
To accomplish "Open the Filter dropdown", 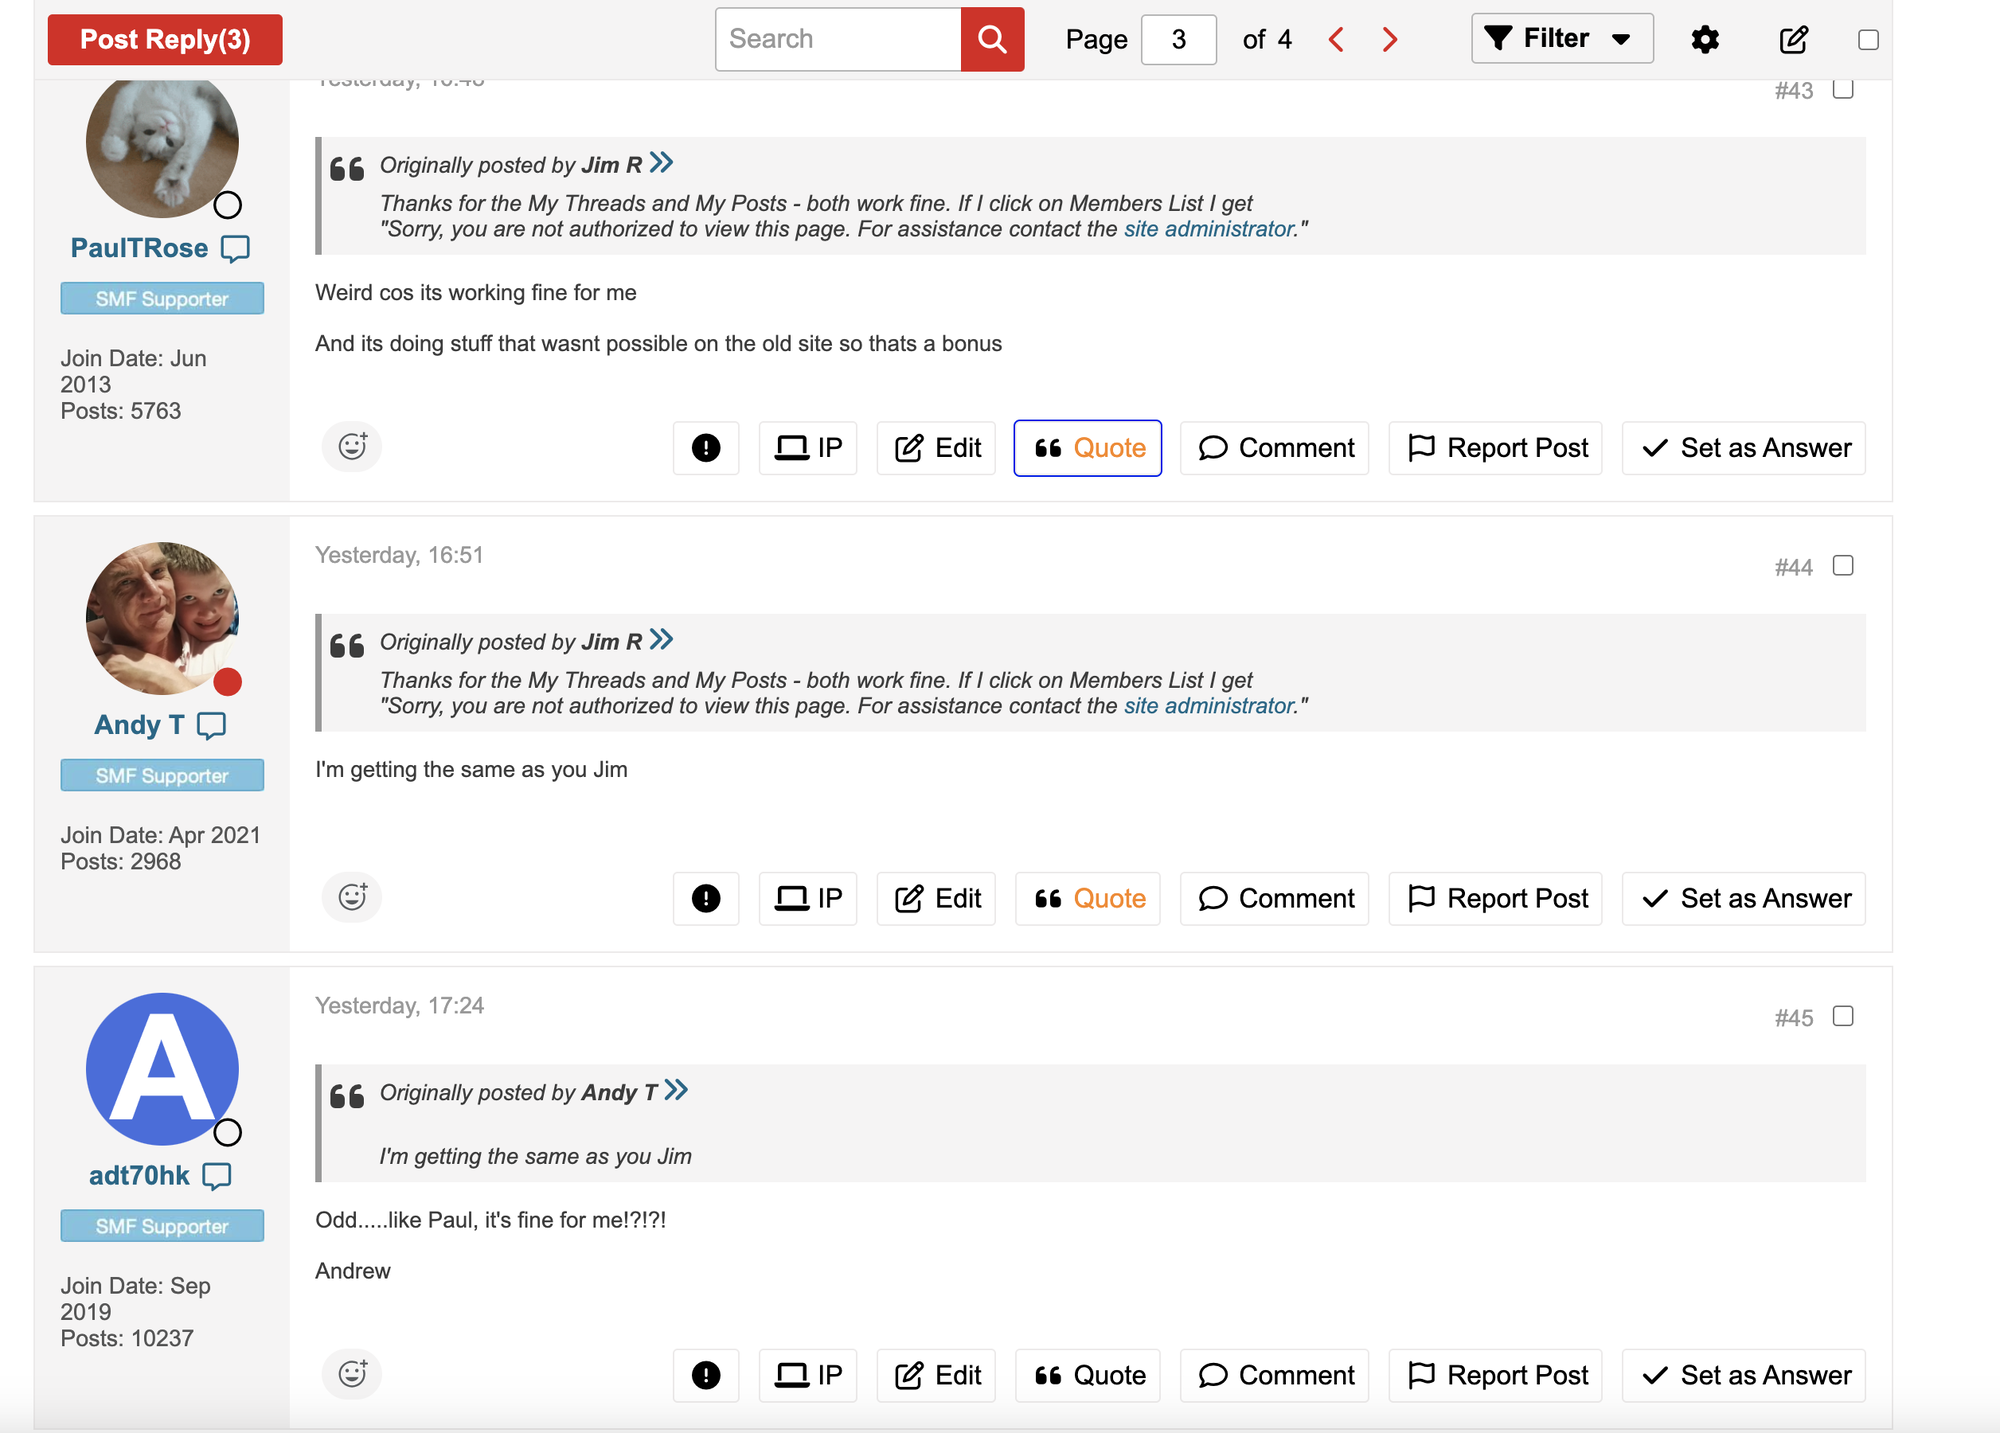I will 1561,39.
